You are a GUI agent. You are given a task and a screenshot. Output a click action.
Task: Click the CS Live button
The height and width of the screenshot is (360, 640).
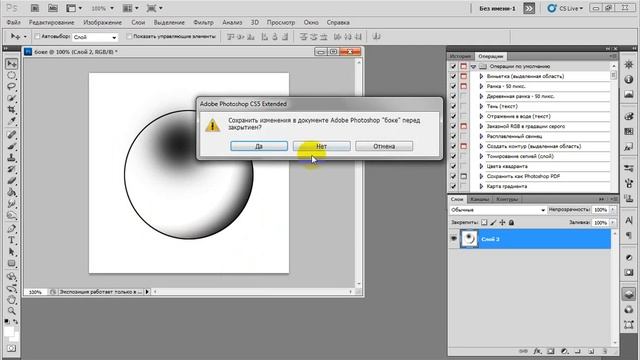pos(565,8)
